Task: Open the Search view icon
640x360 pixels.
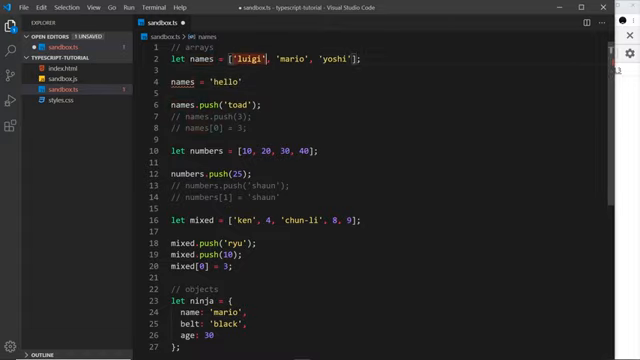Action: 10,51
